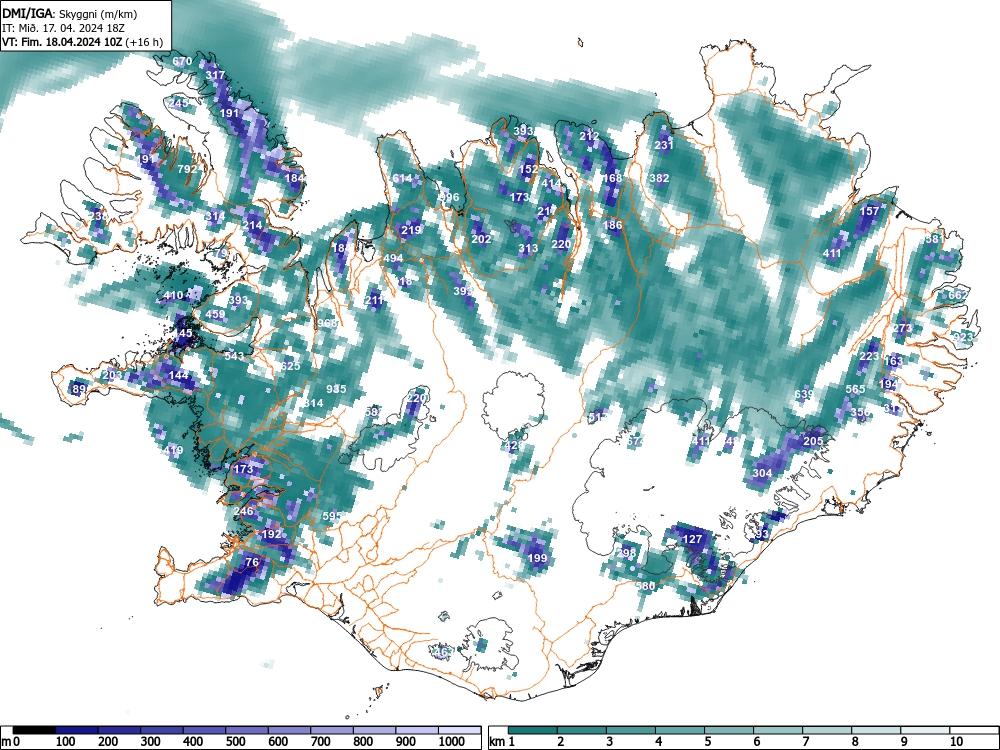Click the visibility value '670' on the map
The width and height of the screenshot is (1000, 750).
click(x=182, y=62)
